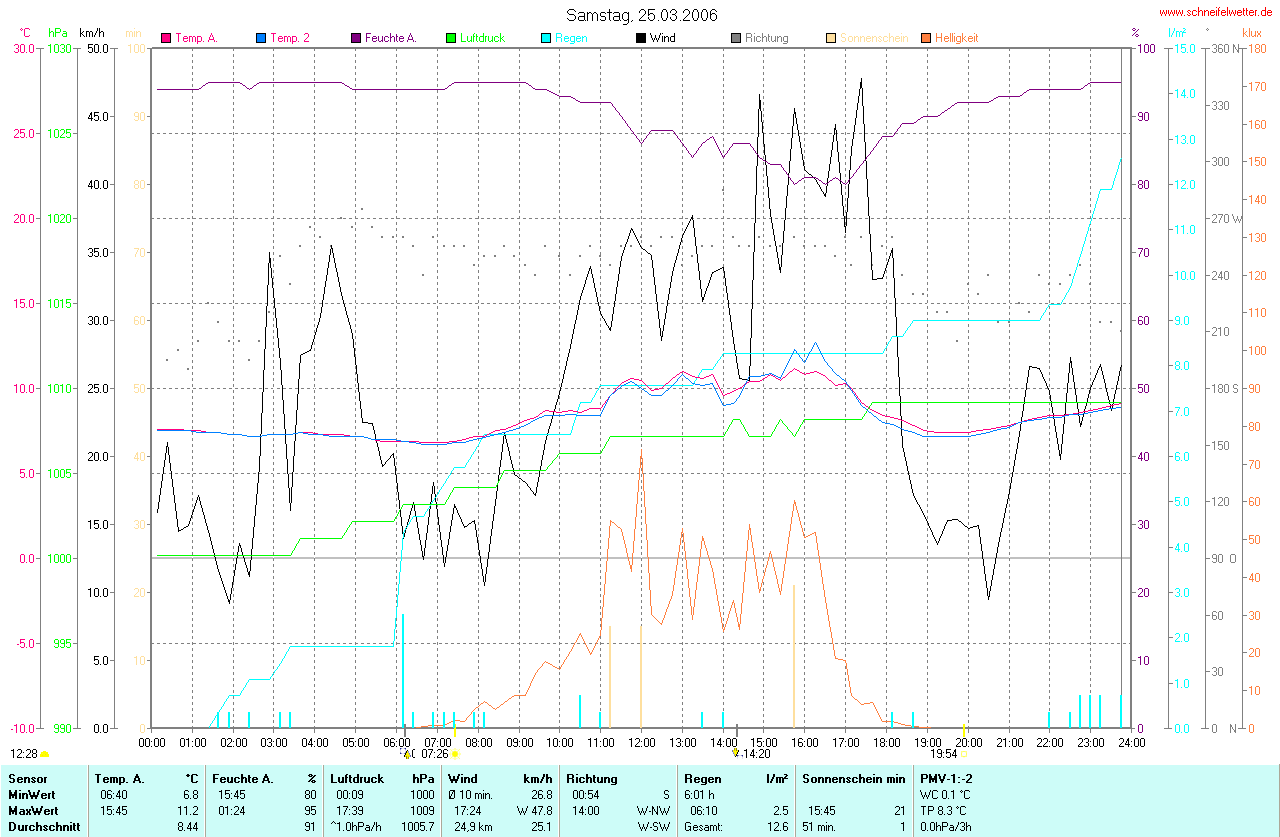Select the Temp. A. legend label
Viewport: 1280px width, 837px height.
point(196,38)
